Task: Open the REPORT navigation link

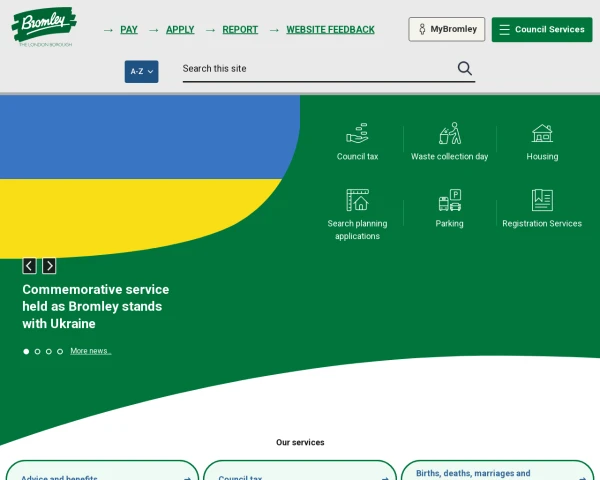Action: (x=240, y=29)
